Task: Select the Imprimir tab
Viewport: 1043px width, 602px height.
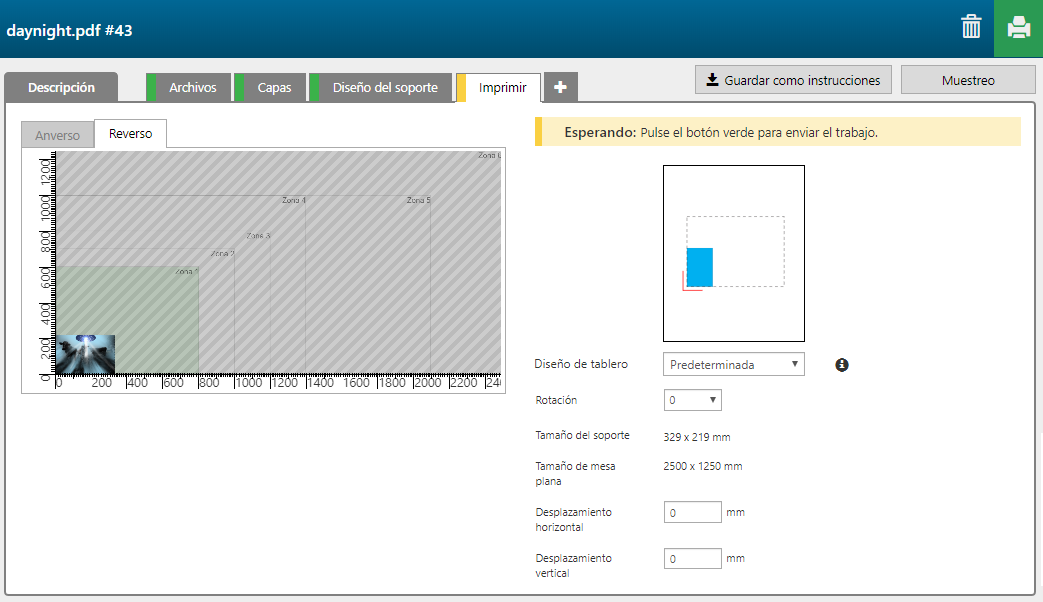Action: pos(502,88)
